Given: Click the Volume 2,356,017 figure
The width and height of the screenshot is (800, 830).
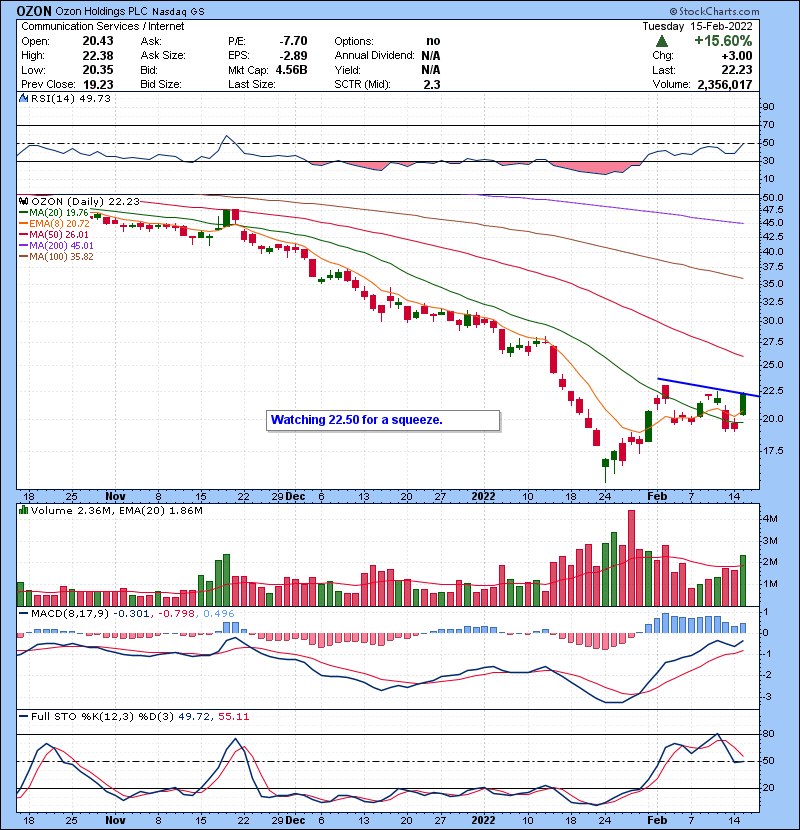Looking at the screenshot, I should coord(725,85).
